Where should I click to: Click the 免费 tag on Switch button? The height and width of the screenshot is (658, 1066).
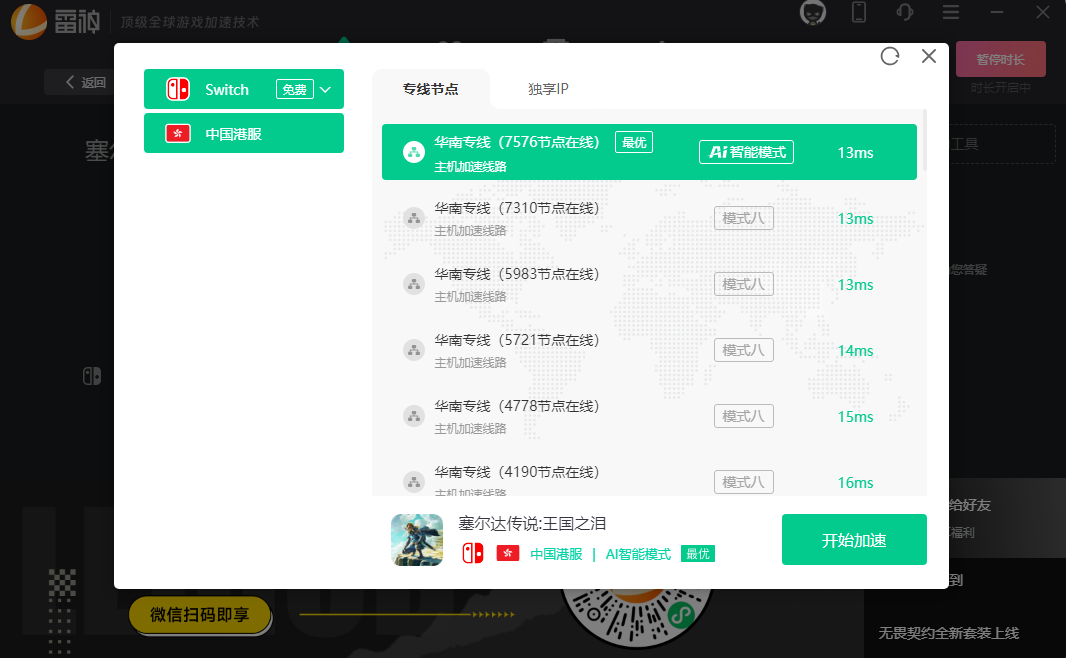coord(294,89)
